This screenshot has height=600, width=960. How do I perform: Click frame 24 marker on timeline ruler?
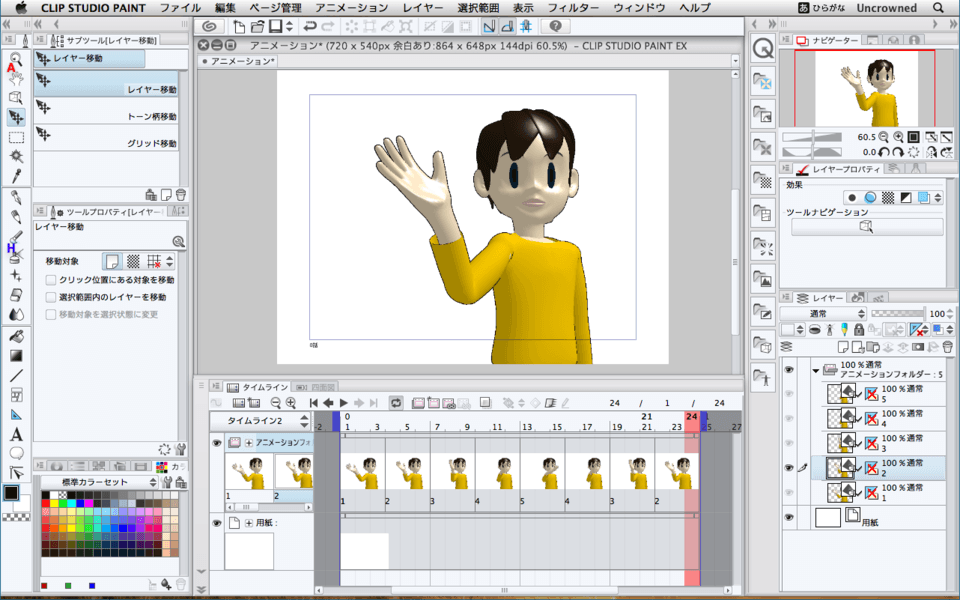[691, 416]
